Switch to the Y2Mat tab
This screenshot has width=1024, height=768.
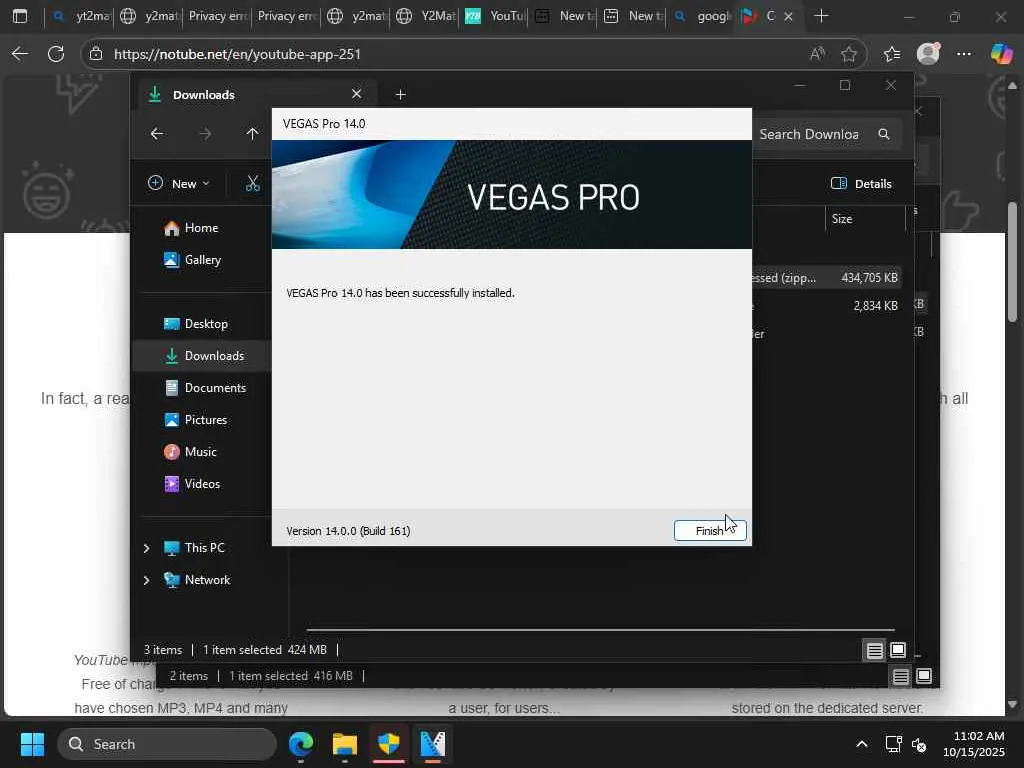(x=426, y=16)
